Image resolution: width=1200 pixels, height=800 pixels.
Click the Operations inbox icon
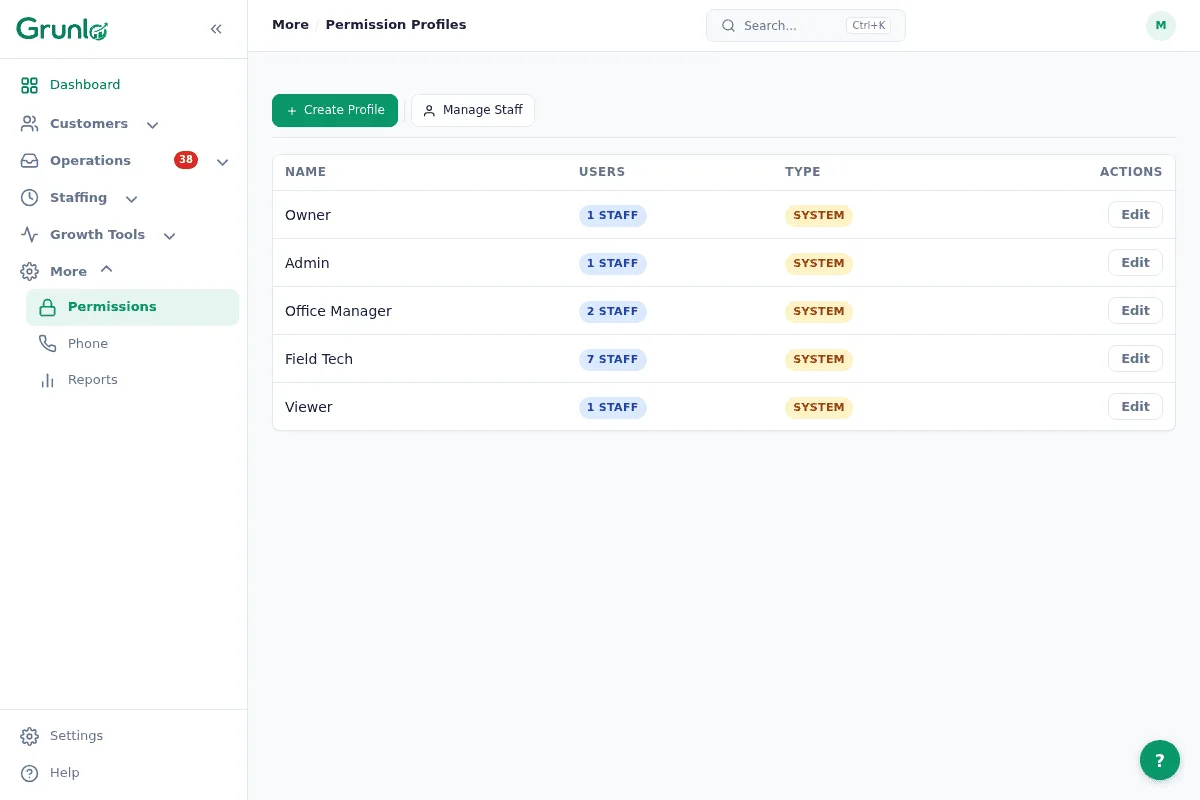click(x=30, y=161)
